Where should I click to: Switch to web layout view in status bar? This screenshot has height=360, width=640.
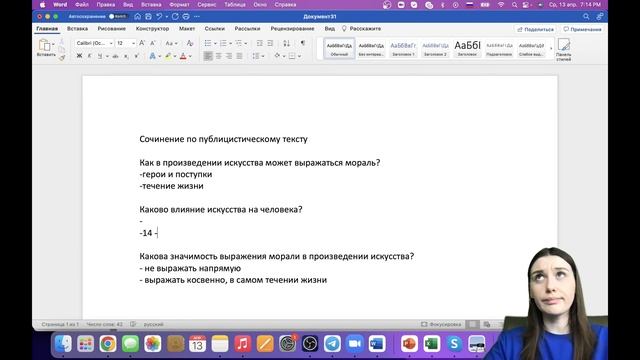[487, 324]
